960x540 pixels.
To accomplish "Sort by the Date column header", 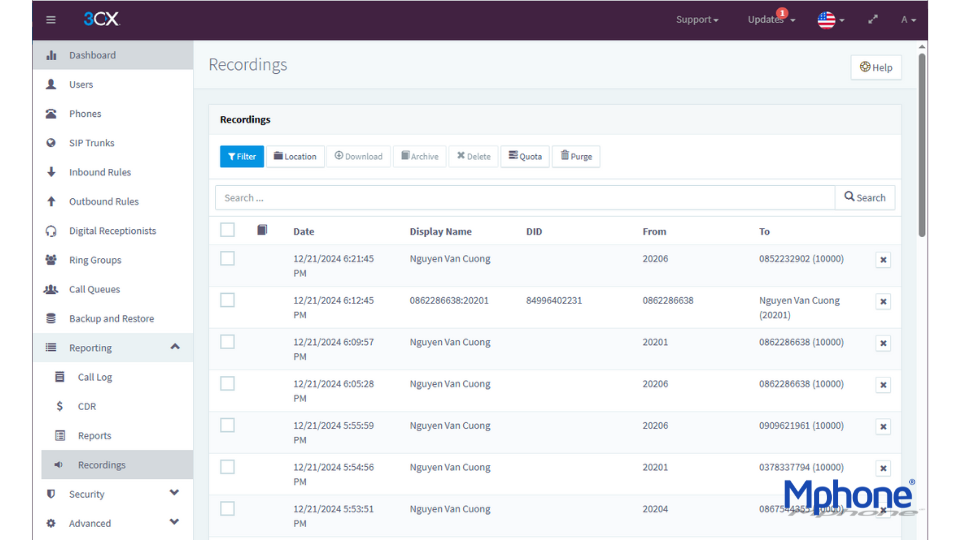I will (304, 231).
